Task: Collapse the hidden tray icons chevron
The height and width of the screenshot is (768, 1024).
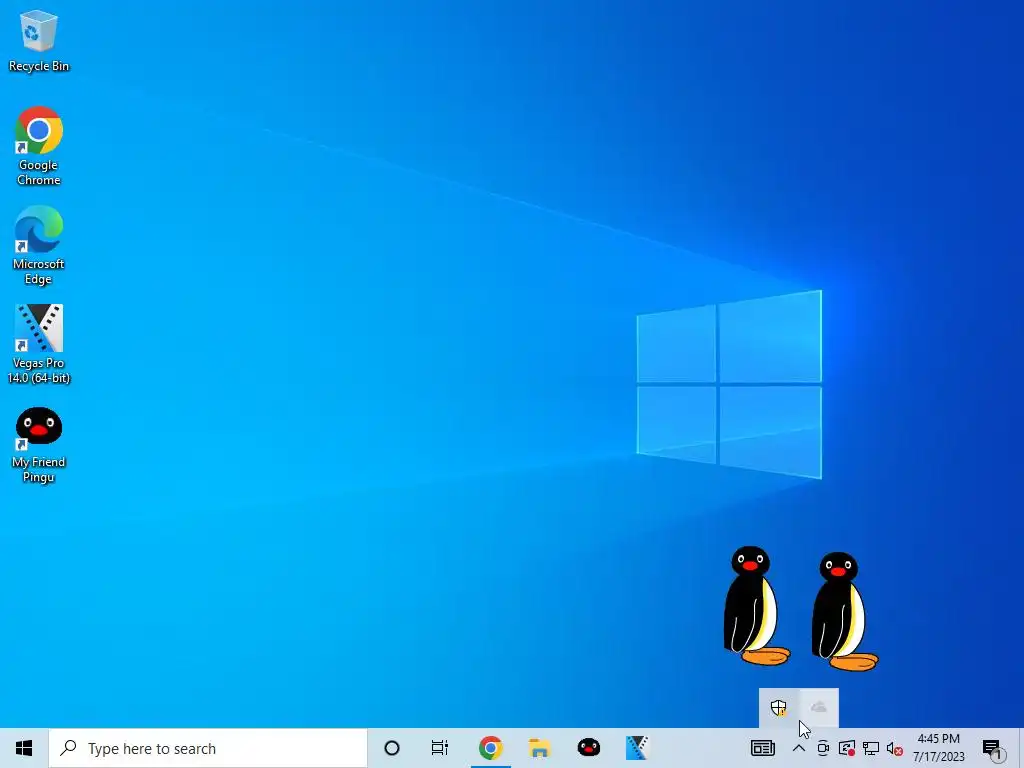Action: [799, 748]
